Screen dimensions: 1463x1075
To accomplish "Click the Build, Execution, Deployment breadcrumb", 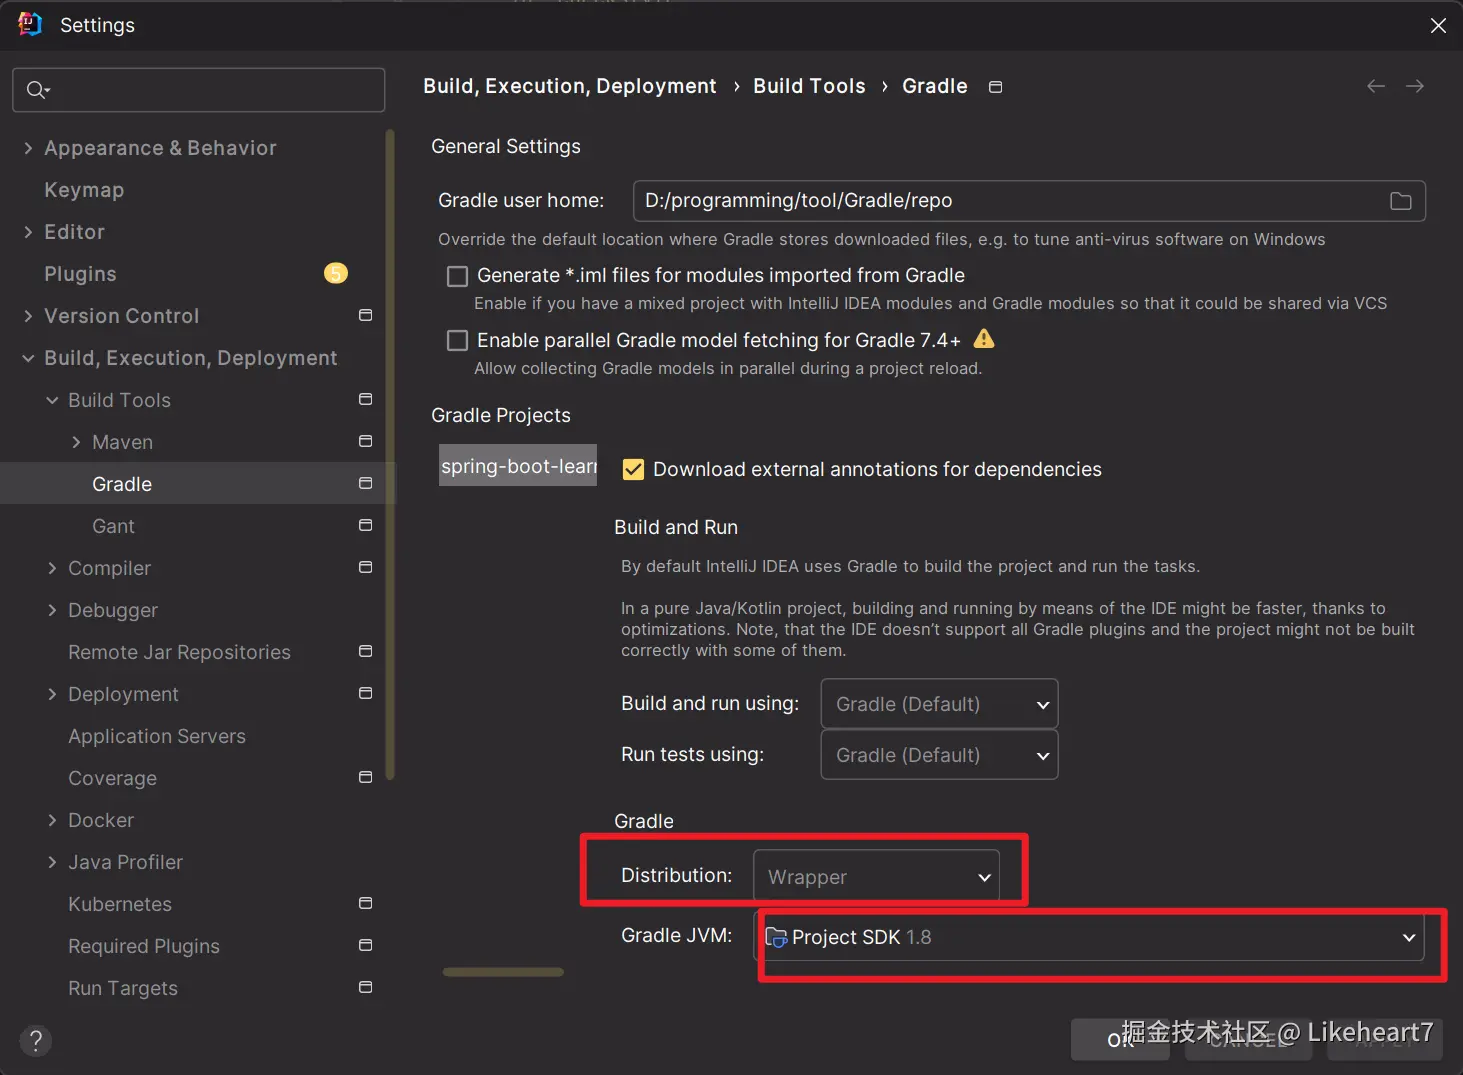I will pos(570,86).
